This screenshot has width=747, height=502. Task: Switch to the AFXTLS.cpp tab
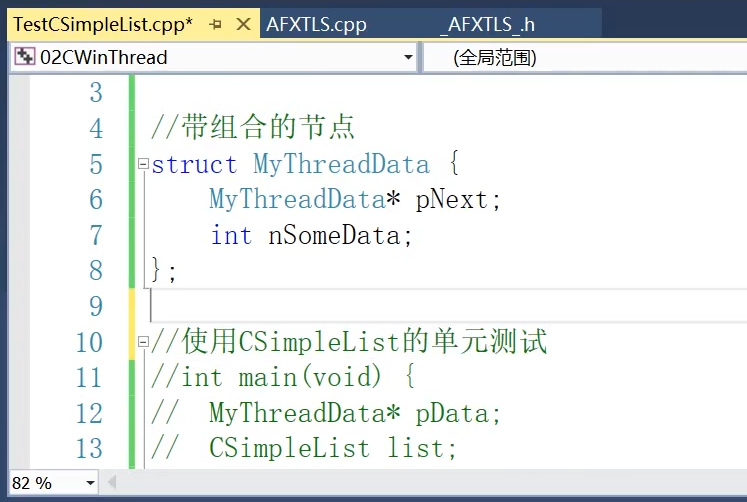tap(316, 24)
